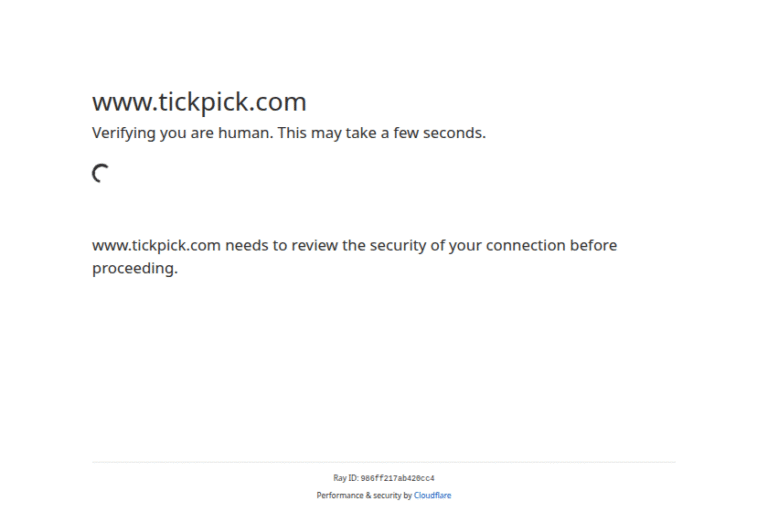The image size is (768, 512).
Task: Click the Ray ID code 986ff217ab428cc4
Action: coord(397,478)
